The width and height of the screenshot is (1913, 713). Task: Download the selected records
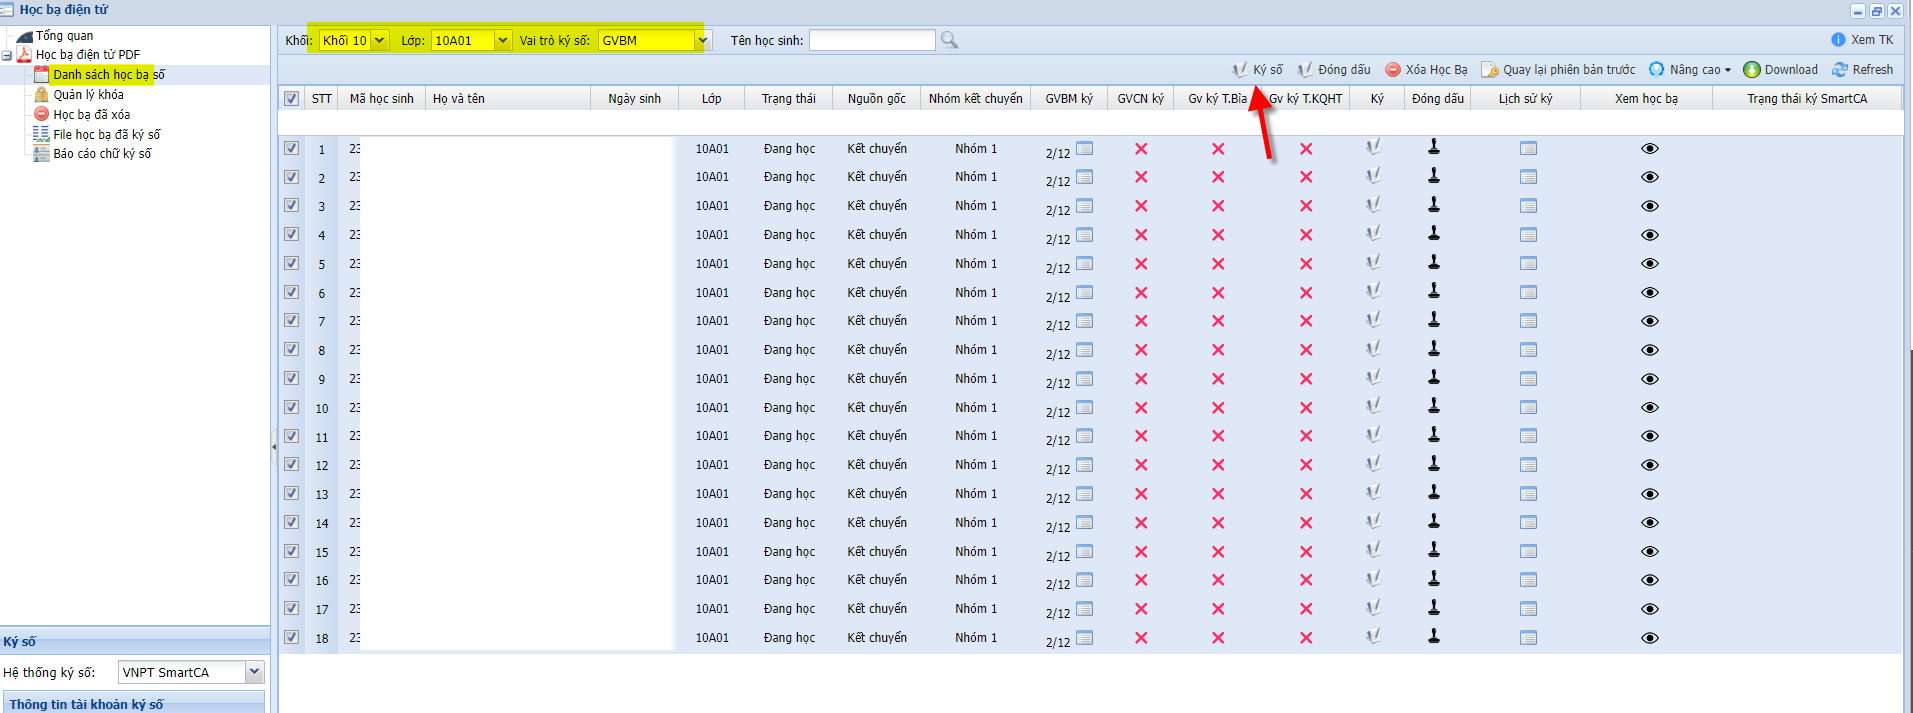pos(1780,70)
